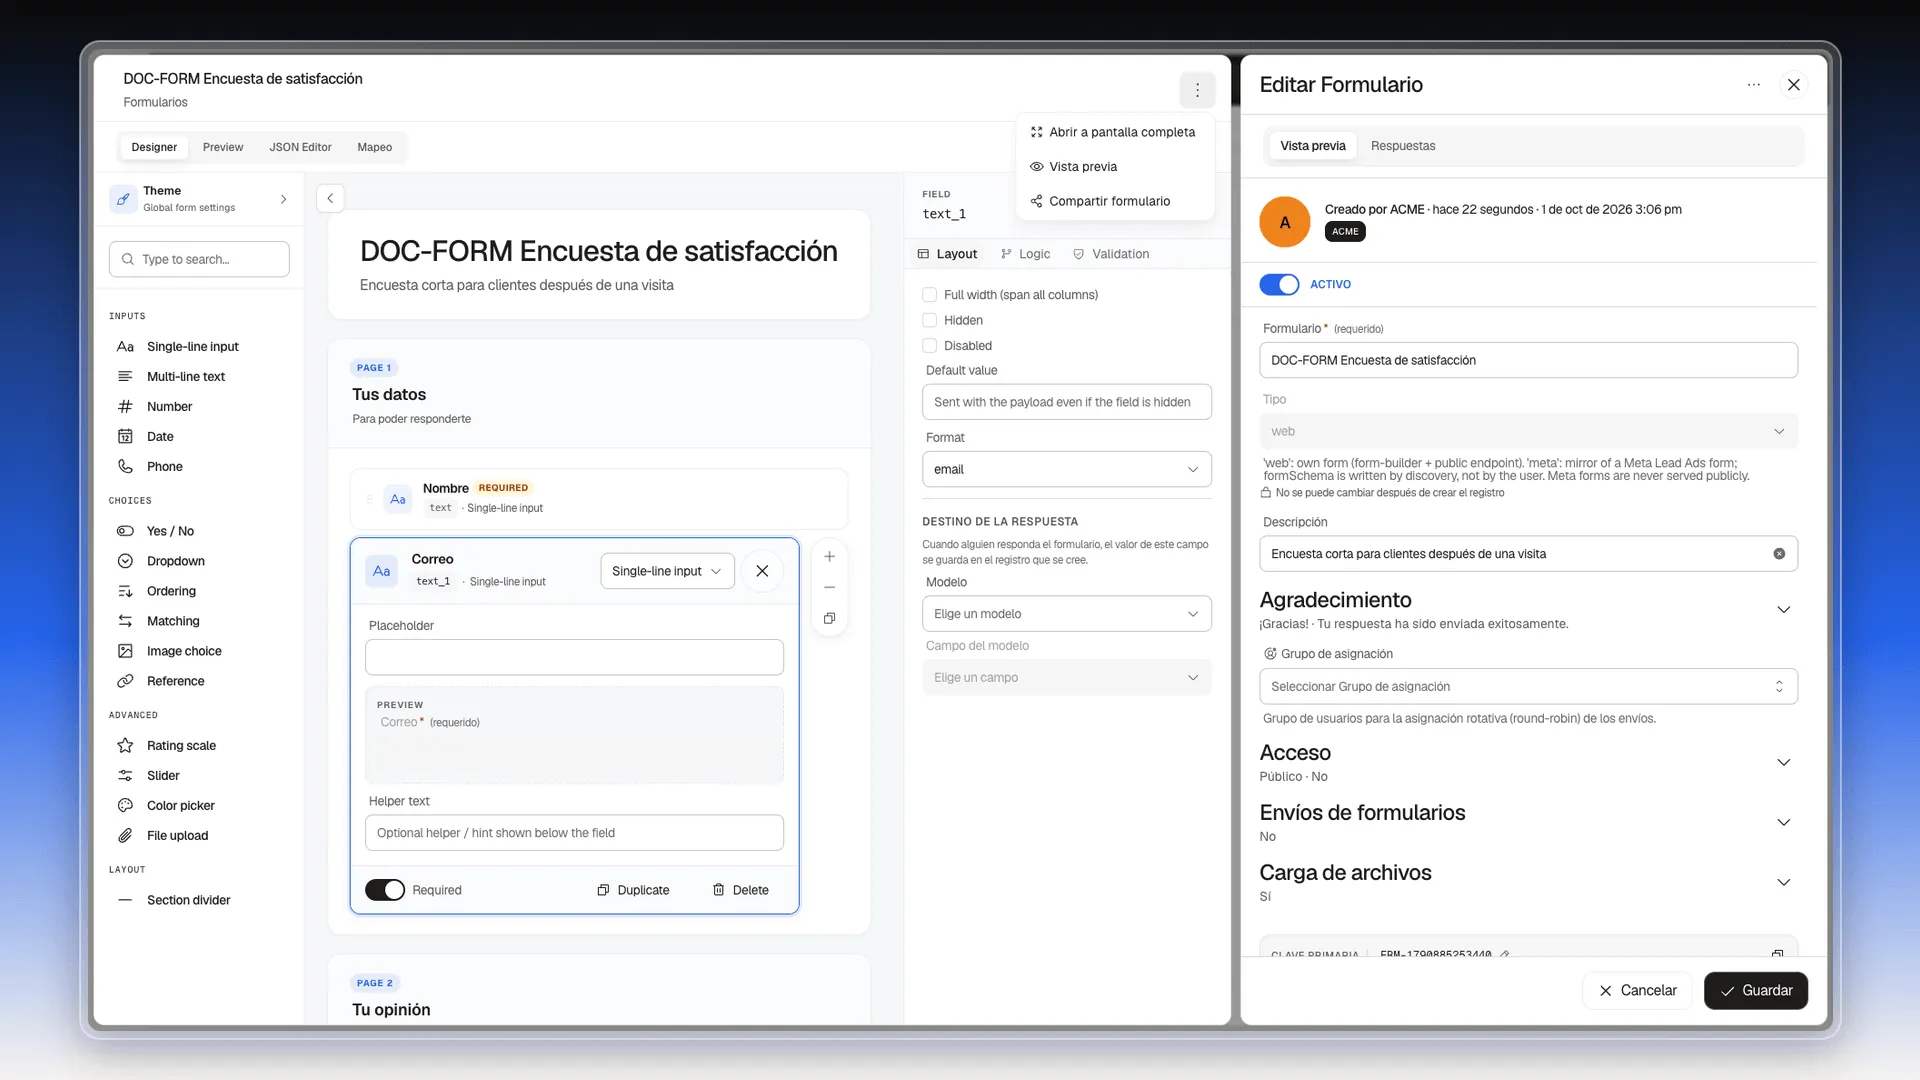Image resolution: width=1920 pixels, height=1080 pixels.
Task: Switch to the Mapeo tab
Action: tap(374, 147)
